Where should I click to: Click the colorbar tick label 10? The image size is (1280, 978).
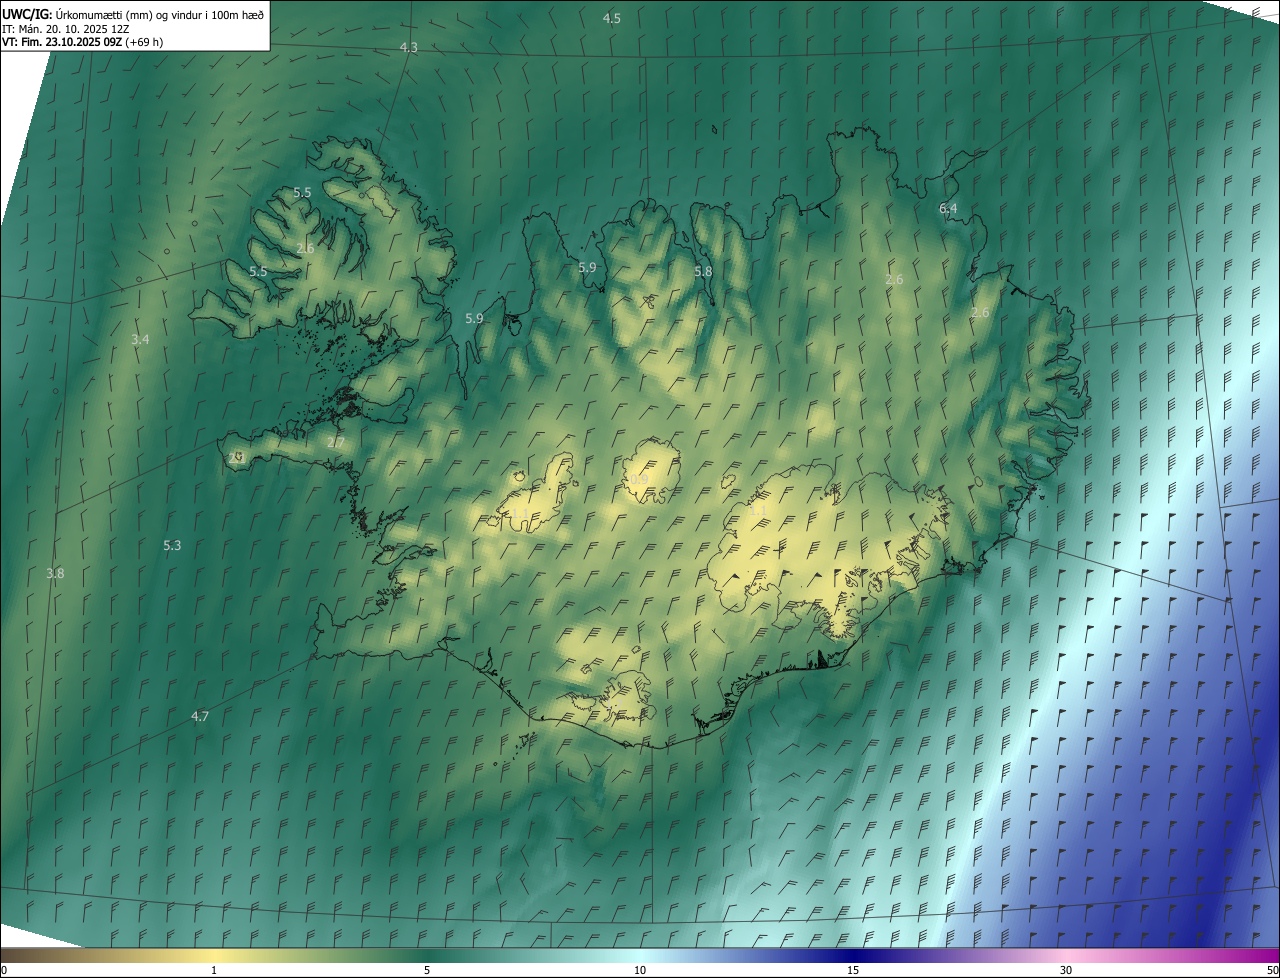640,971
